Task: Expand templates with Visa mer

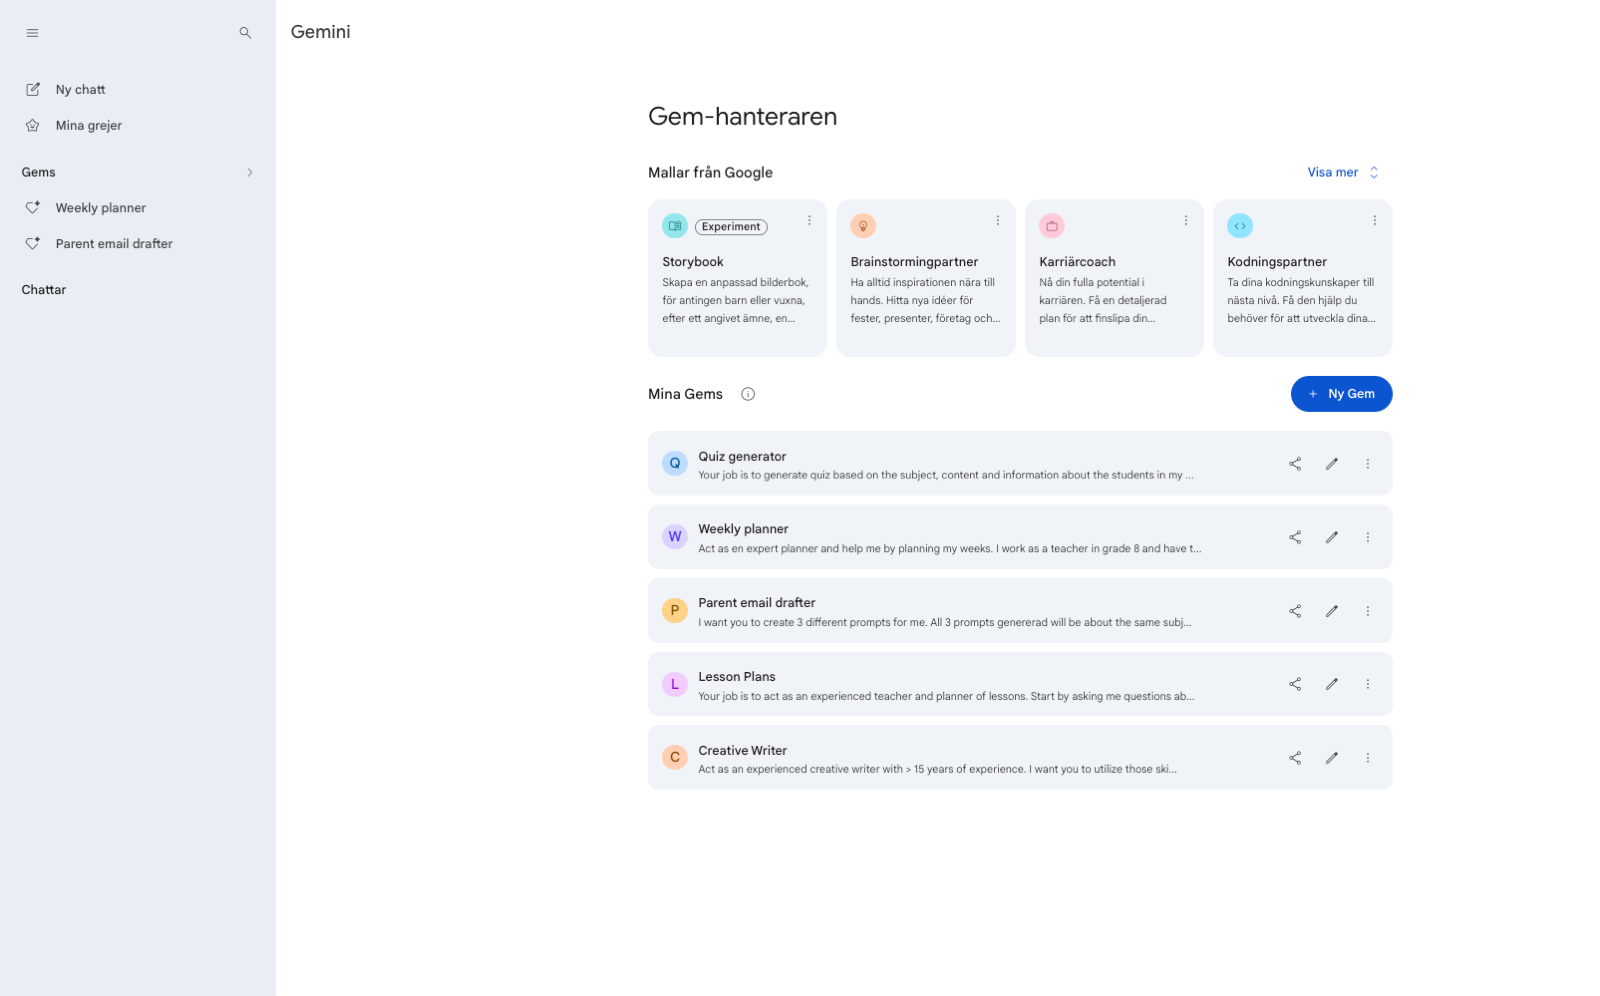Action: click(x=1342, y=173)
